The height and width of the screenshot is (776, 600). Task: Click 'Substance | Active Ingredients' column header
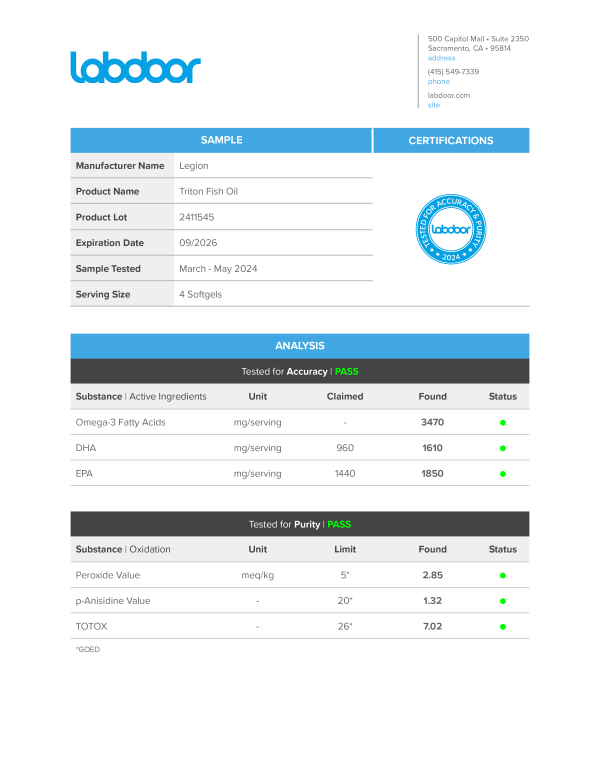click(x=141, y=396)
